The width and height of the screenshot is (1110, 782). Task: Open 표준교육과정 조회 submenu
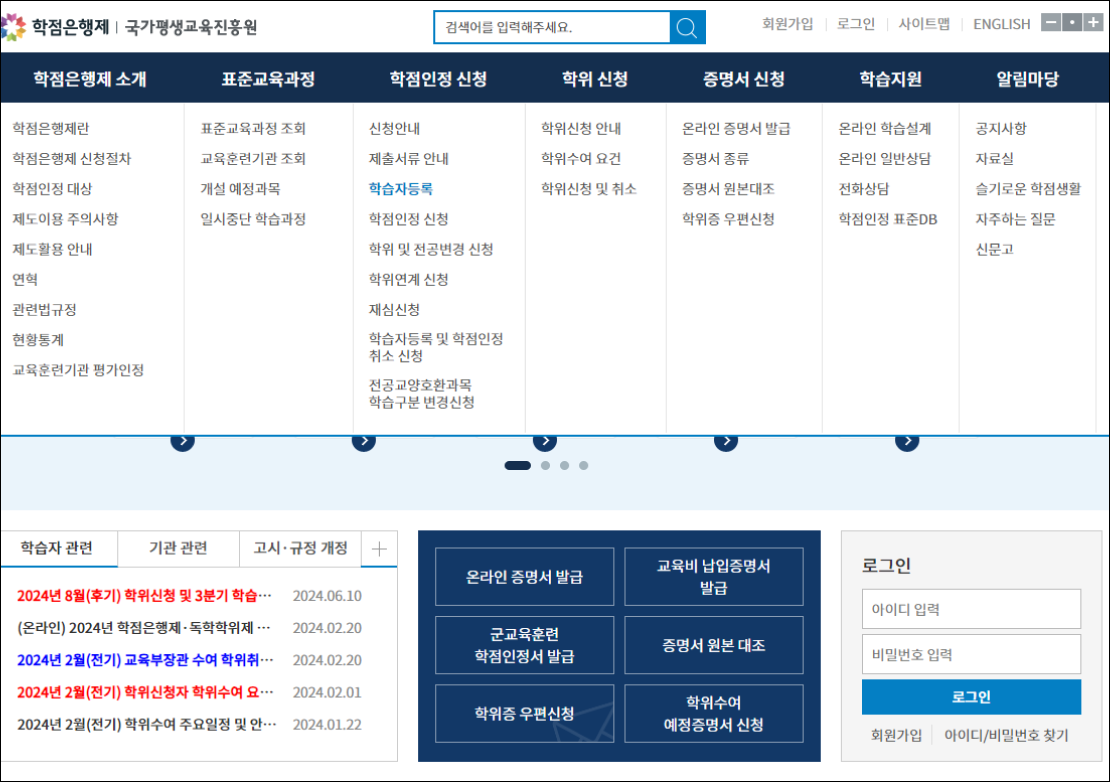253,129
